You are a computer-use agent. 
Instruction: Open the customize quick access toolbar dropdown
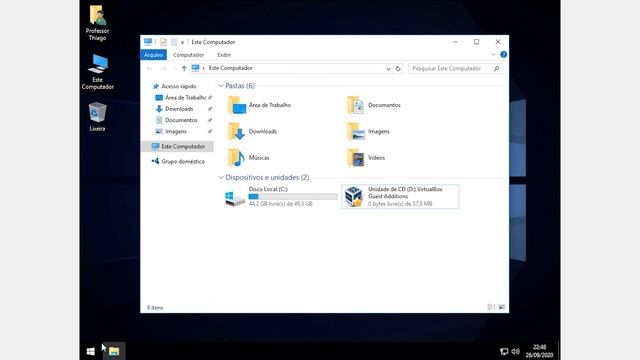click(x=182, y=42)
